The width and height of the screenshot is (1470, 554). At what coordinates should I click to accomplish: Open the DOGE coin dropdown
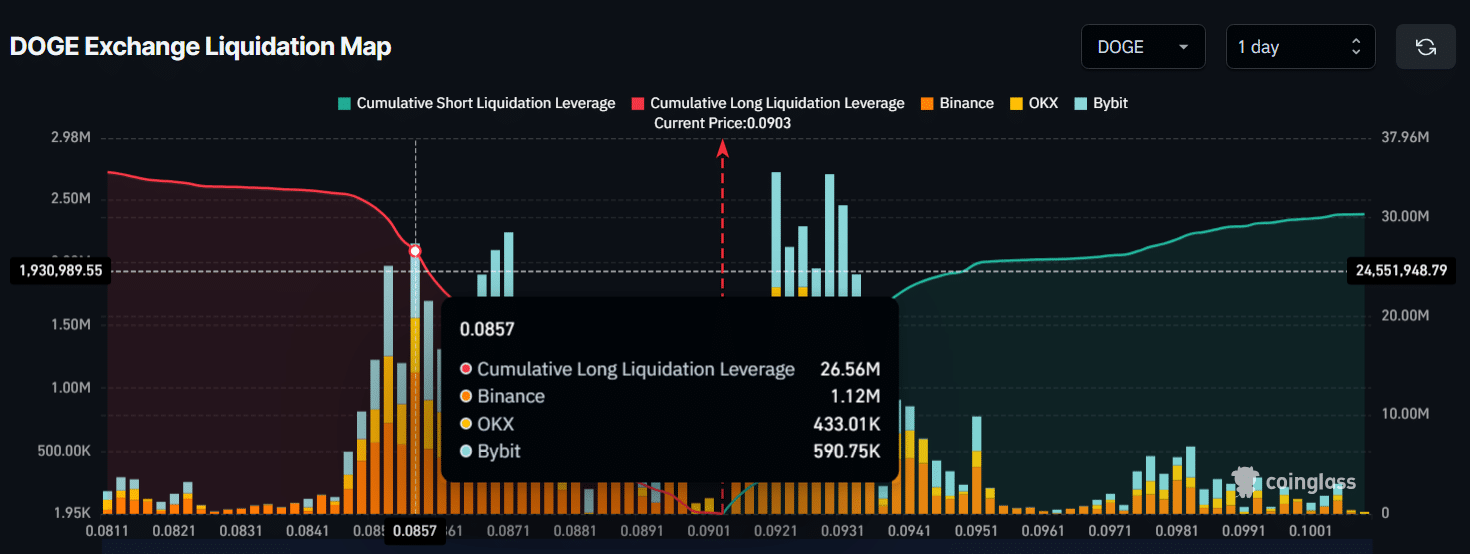1142,47
